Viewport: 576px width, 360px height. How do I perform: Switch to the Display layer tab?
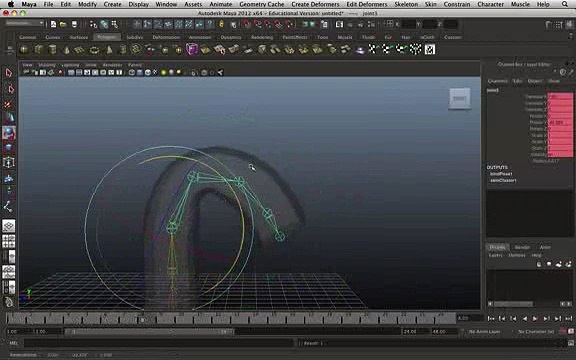point(497,247)
